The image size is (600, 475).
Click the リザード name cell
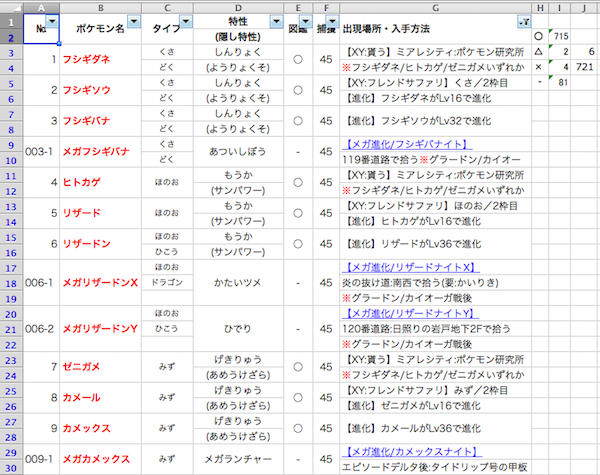pyautogui.click(x=101, y=213)
